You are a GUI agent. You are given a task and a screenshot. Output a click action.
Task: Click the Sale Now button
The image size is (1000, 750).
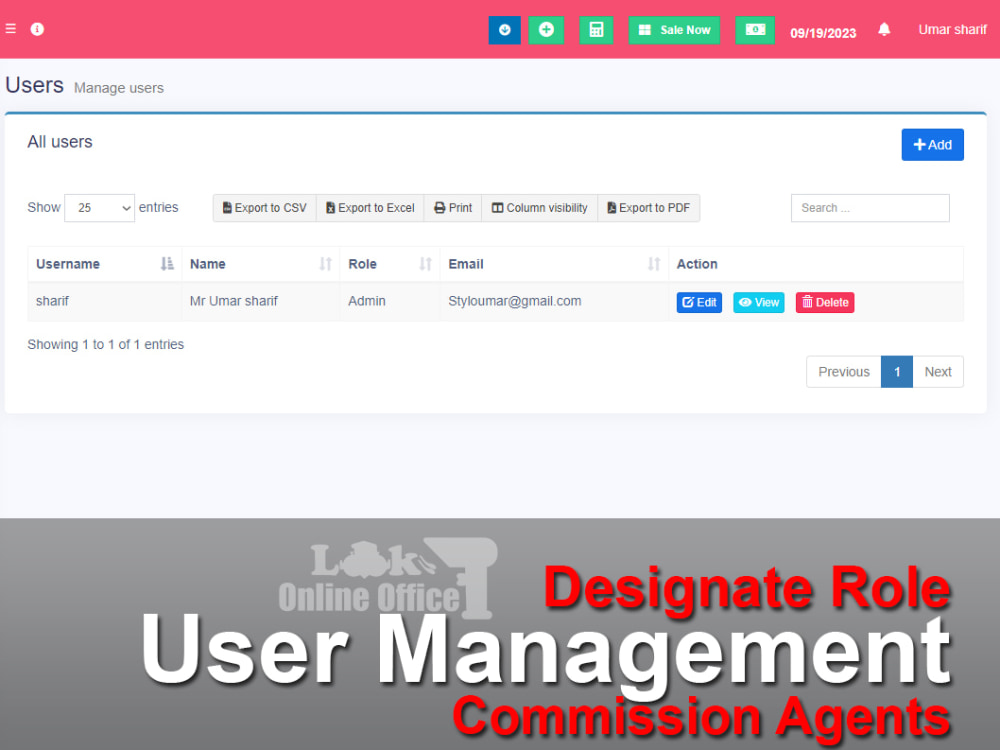click(674, 30)
